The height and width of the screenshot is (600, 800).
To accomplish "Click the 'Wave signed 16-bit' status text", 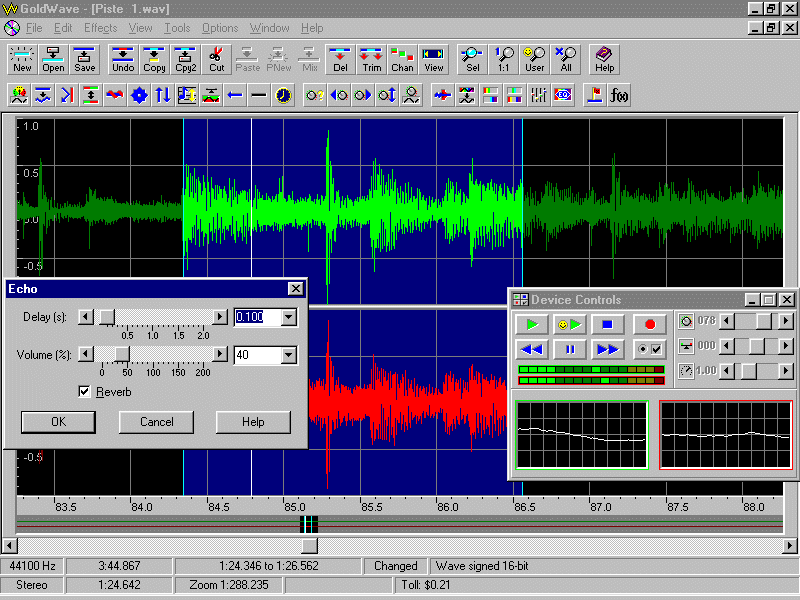I will click(x=482, y=566).
